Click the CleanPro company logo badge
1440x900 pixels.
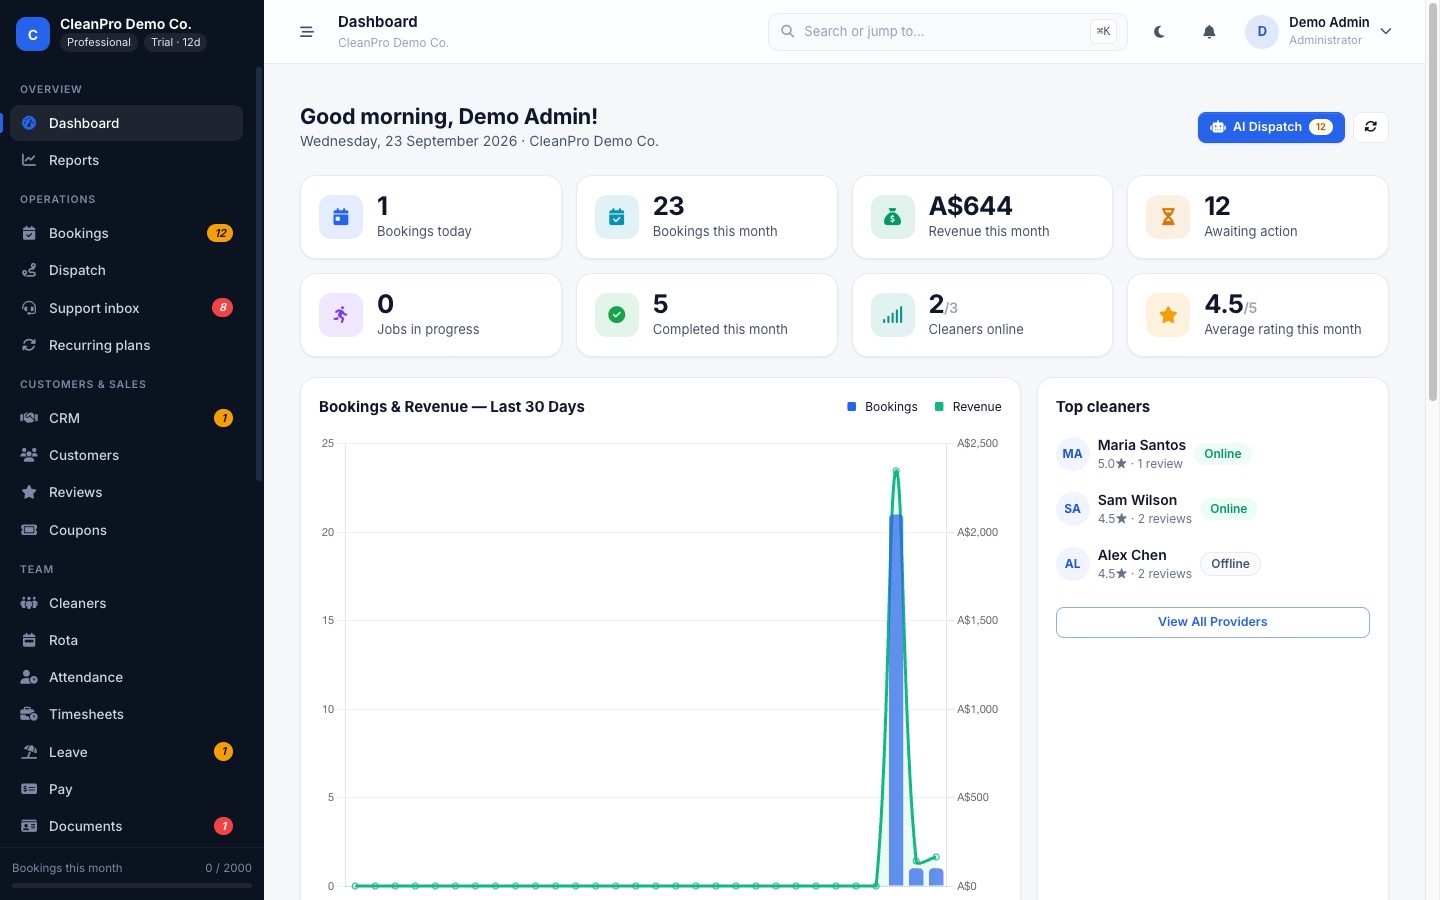click(x=33, y=34)
